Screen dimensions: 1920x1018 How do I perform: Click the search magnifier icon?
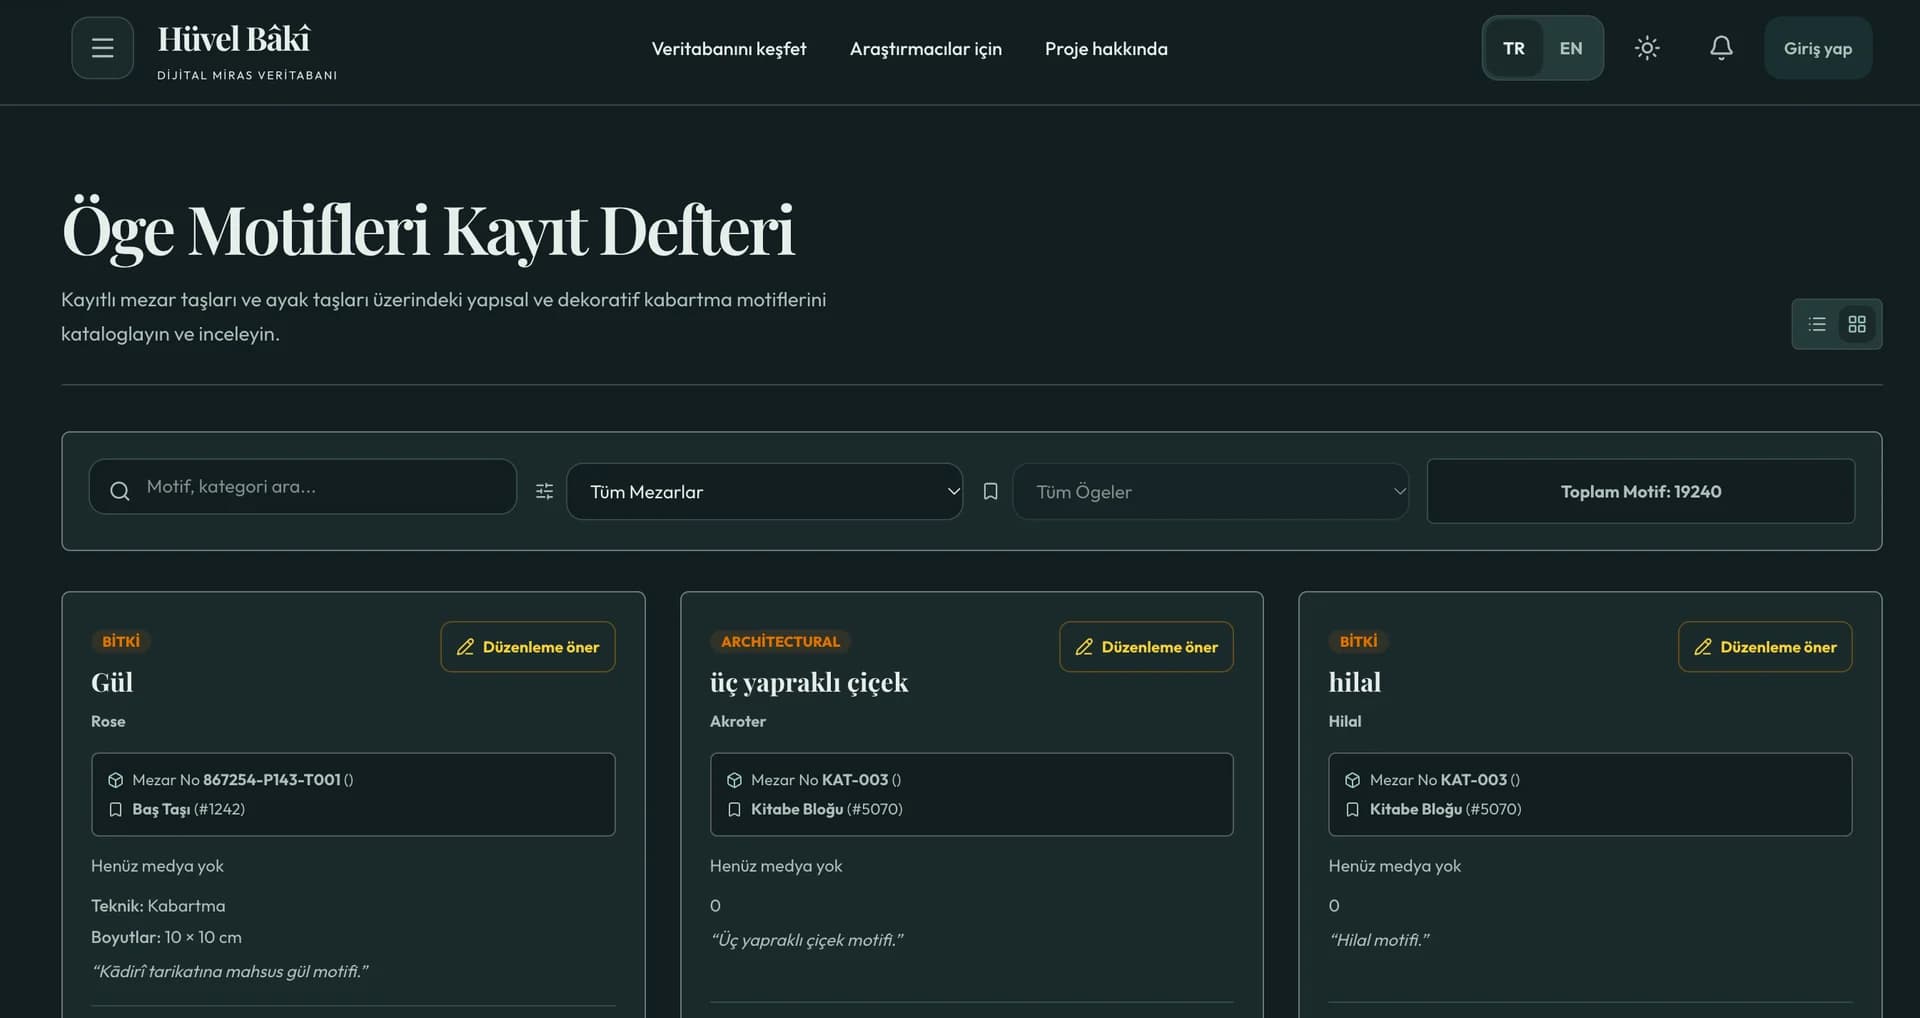click(x=120, y=491)
